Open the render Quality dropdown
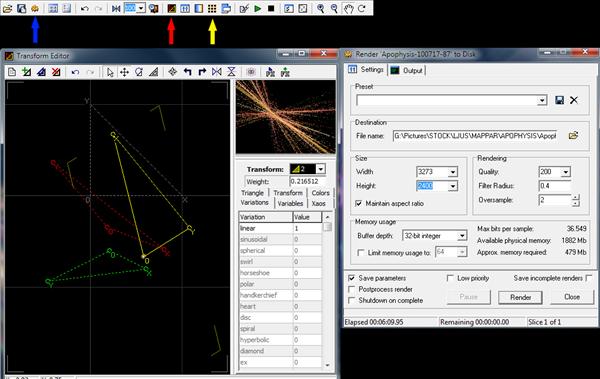Viewport: 600px width, 379px height. [566, 172]
